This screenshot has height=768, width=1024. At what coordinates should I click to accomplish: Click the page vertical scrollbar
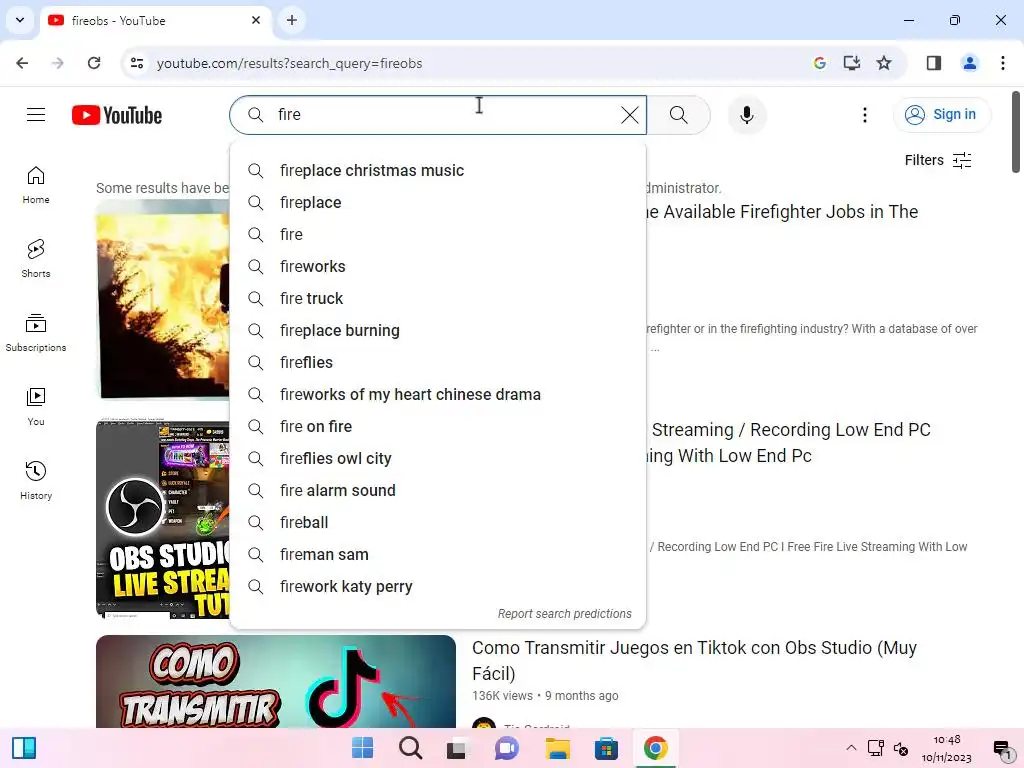pyautogui.click(x=1016, y=132)
